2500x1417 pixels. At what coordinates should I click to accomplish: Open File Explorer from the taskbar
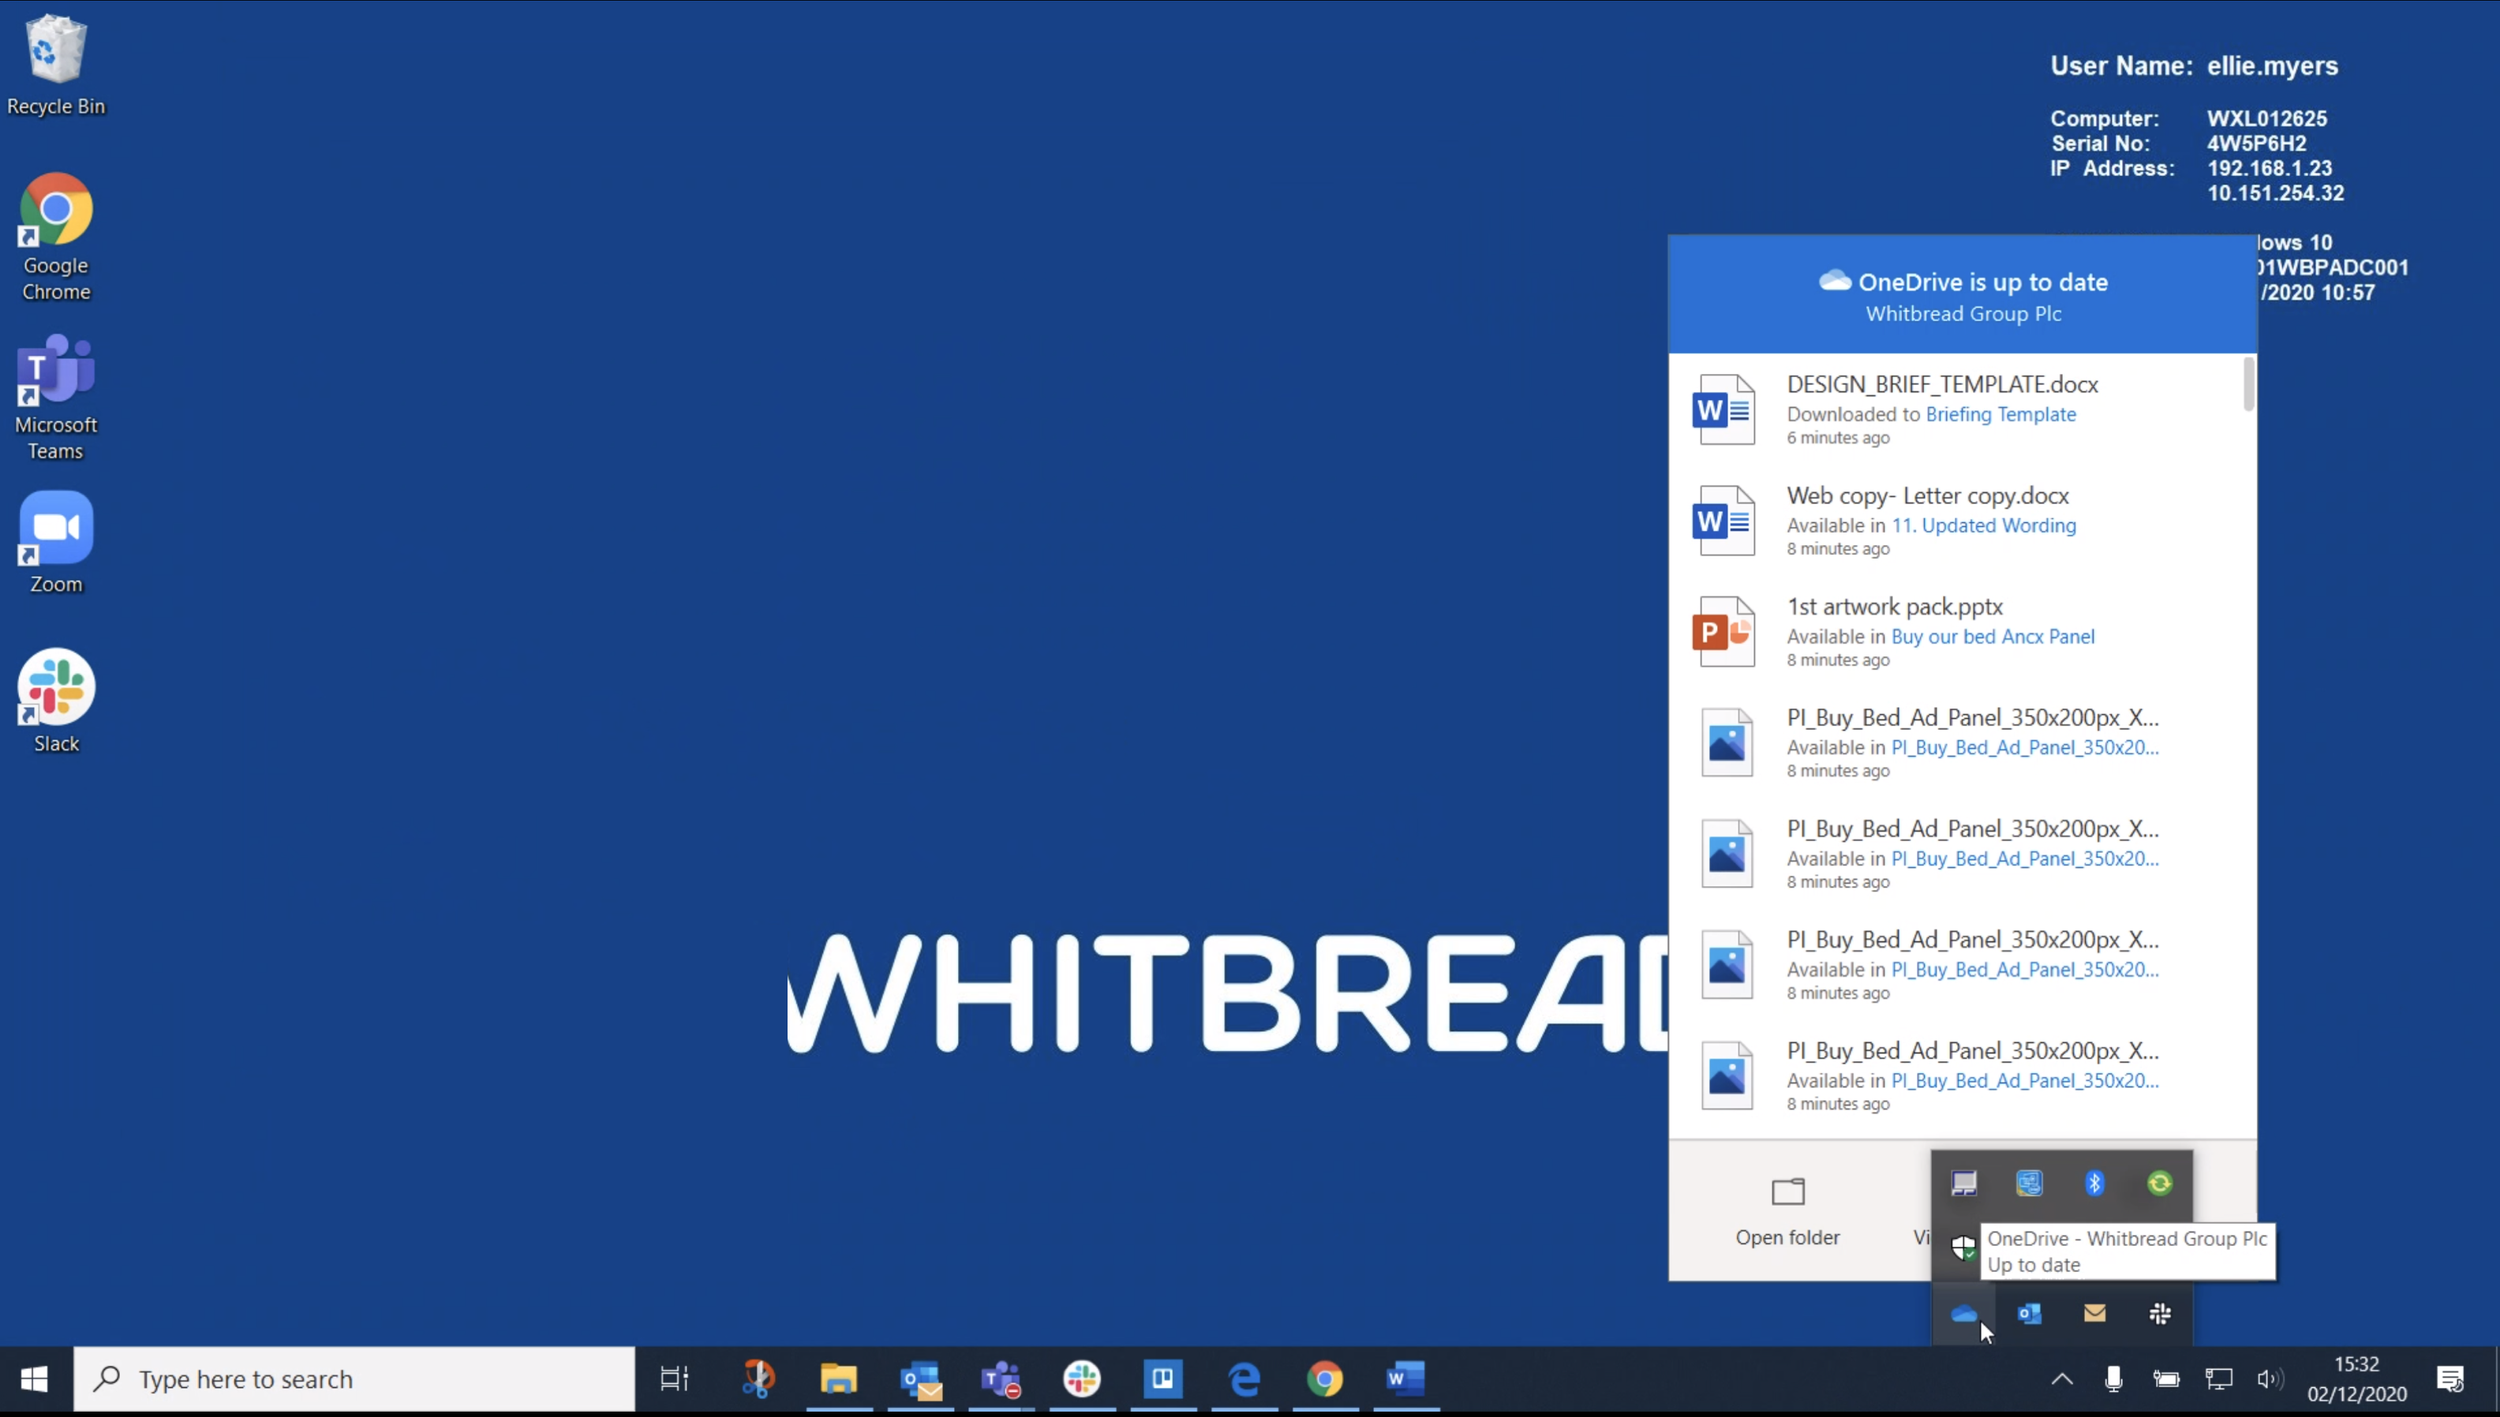(x=839, y=1379)
